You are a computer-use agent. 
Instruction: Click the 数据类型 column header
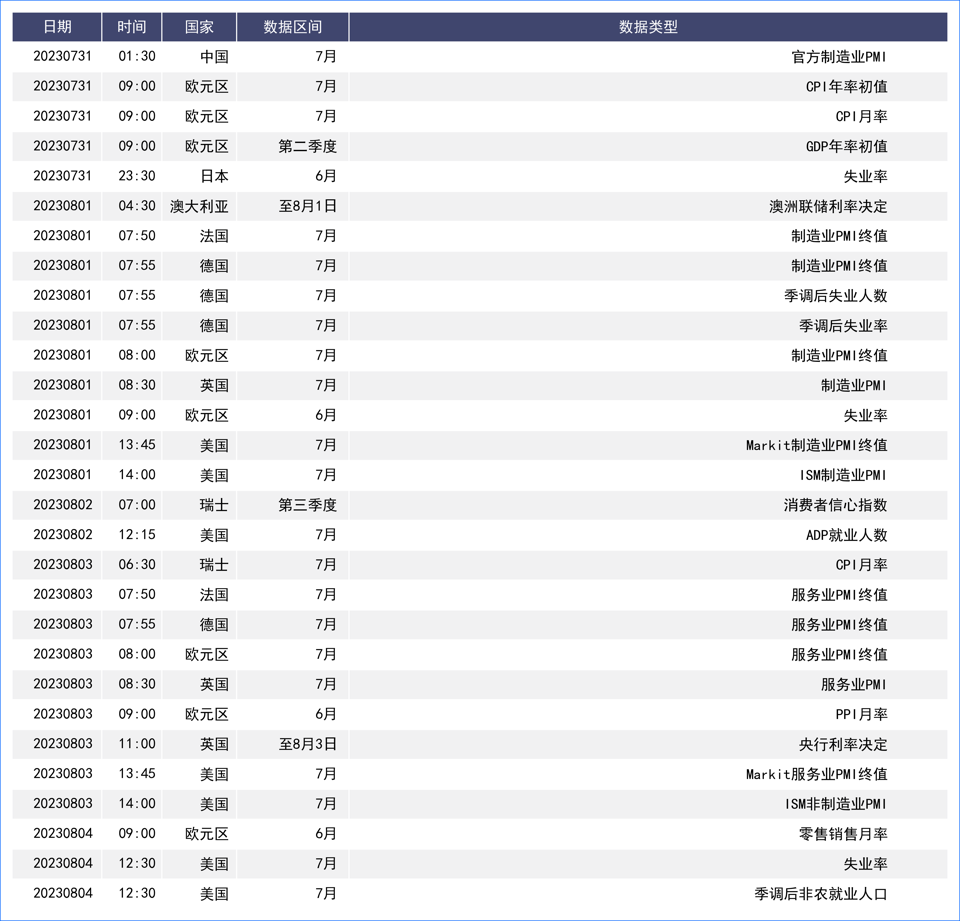pyautogui.click(x=648, y=27)
